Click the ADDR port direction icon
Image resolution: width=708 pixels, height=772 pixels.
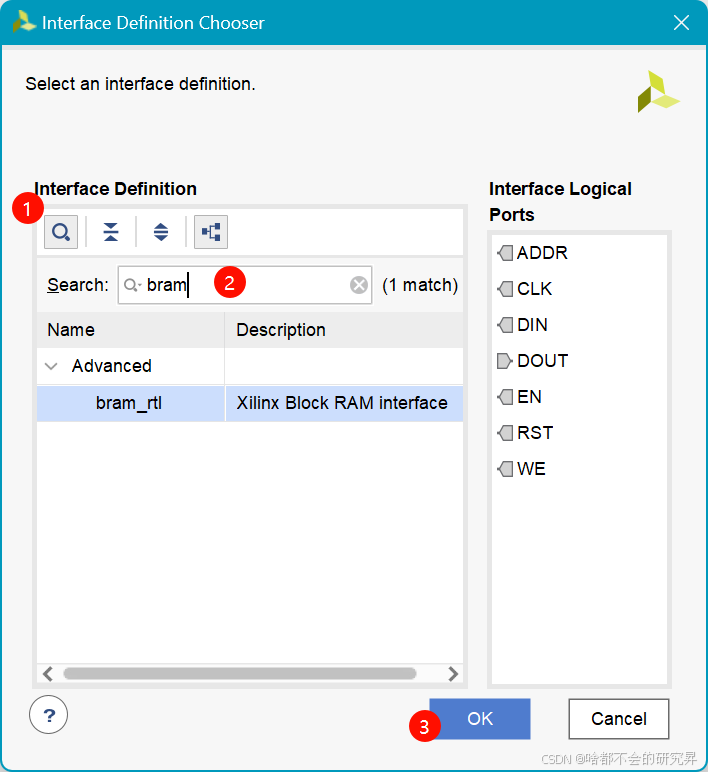click(x=505, y=253)
